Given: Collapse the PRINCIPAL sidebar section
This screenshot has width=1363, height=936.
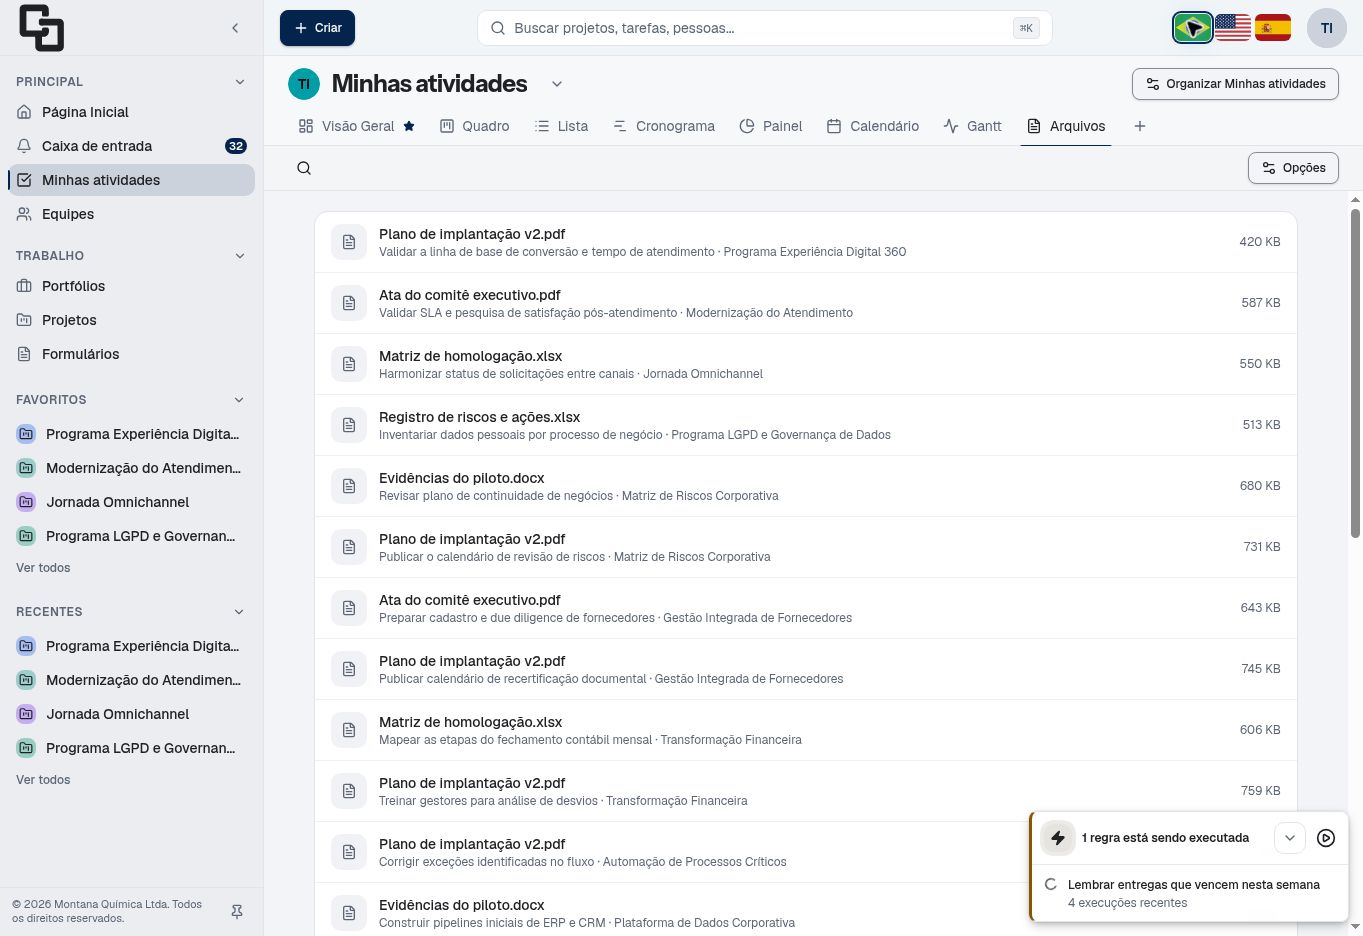Looking at the screenshot, I should [240, 82].
